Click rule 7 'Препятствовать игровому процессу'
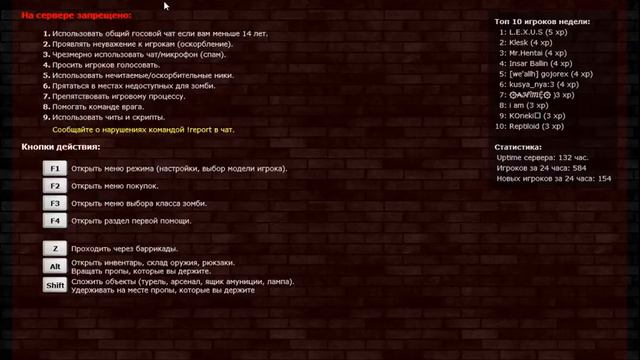Screen dimensions: 640x360 [114, 97]
